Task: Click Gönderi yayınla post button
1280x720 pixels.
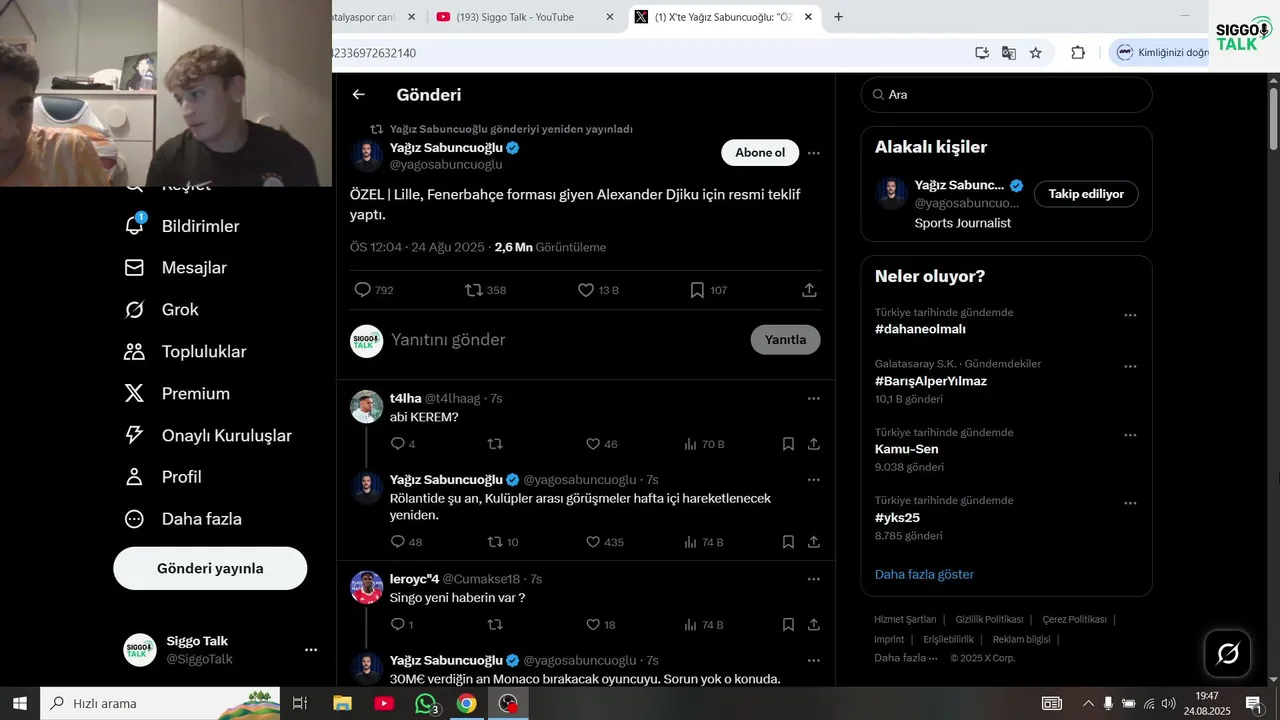Action: 210,568
